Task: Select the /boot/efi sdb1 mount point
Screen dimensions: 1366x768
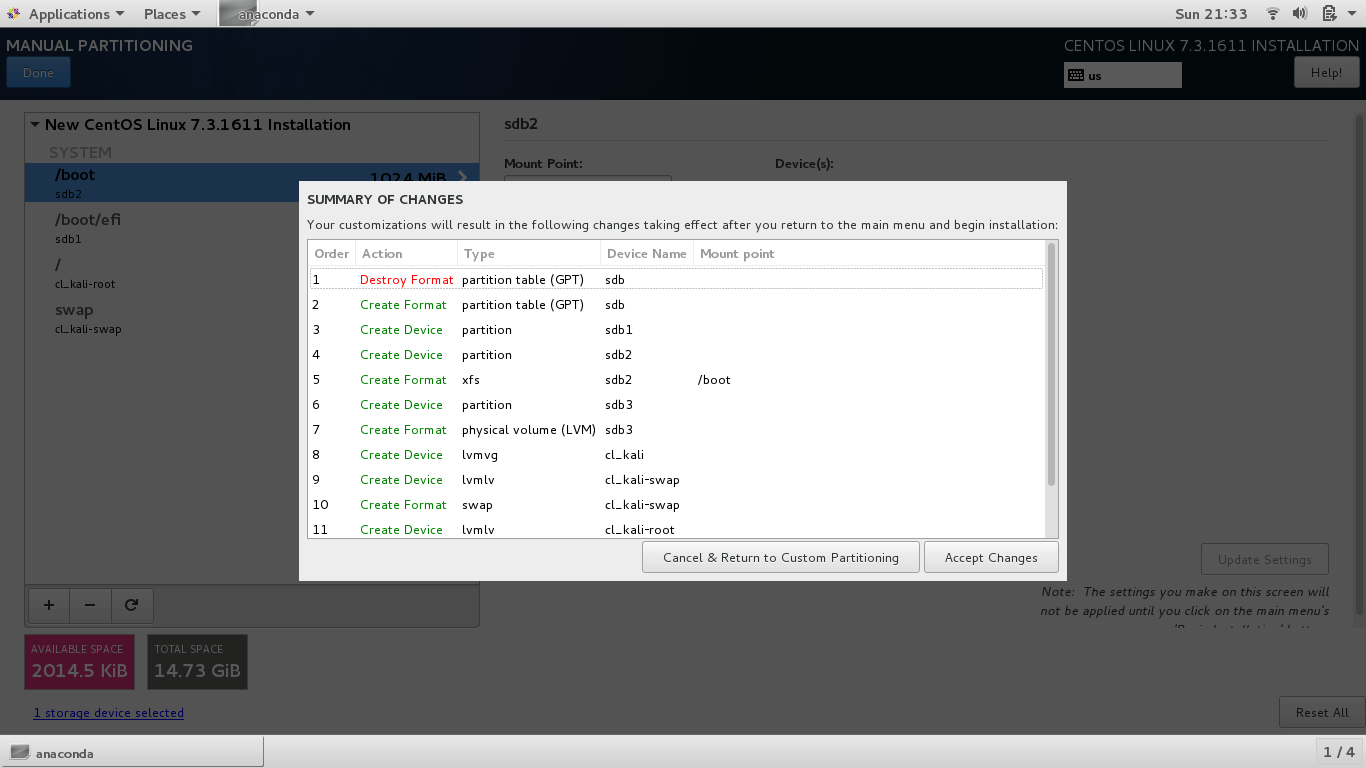Action: [252, 228]
